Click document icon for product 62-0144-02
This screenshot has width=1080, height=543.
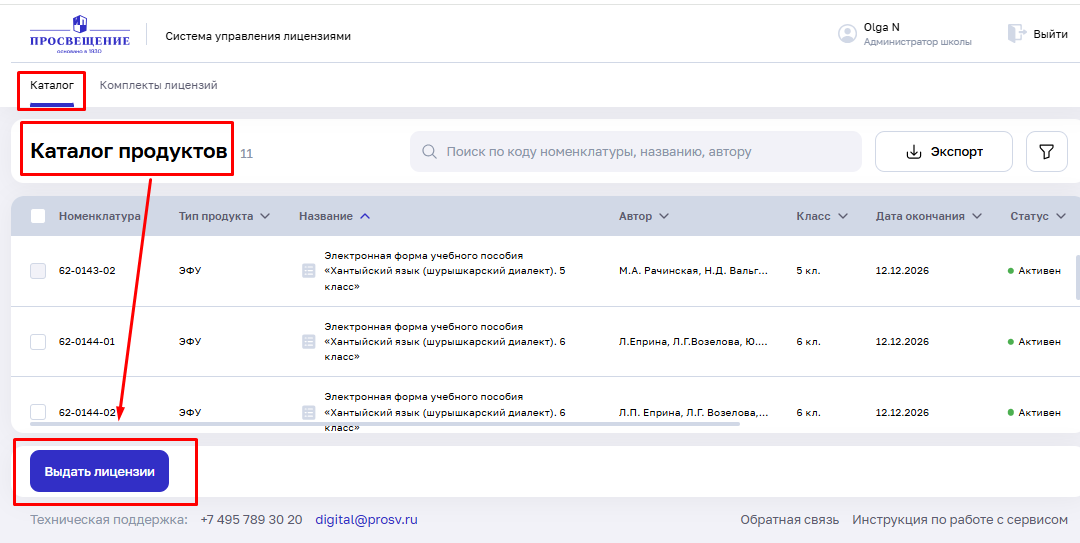309,412
